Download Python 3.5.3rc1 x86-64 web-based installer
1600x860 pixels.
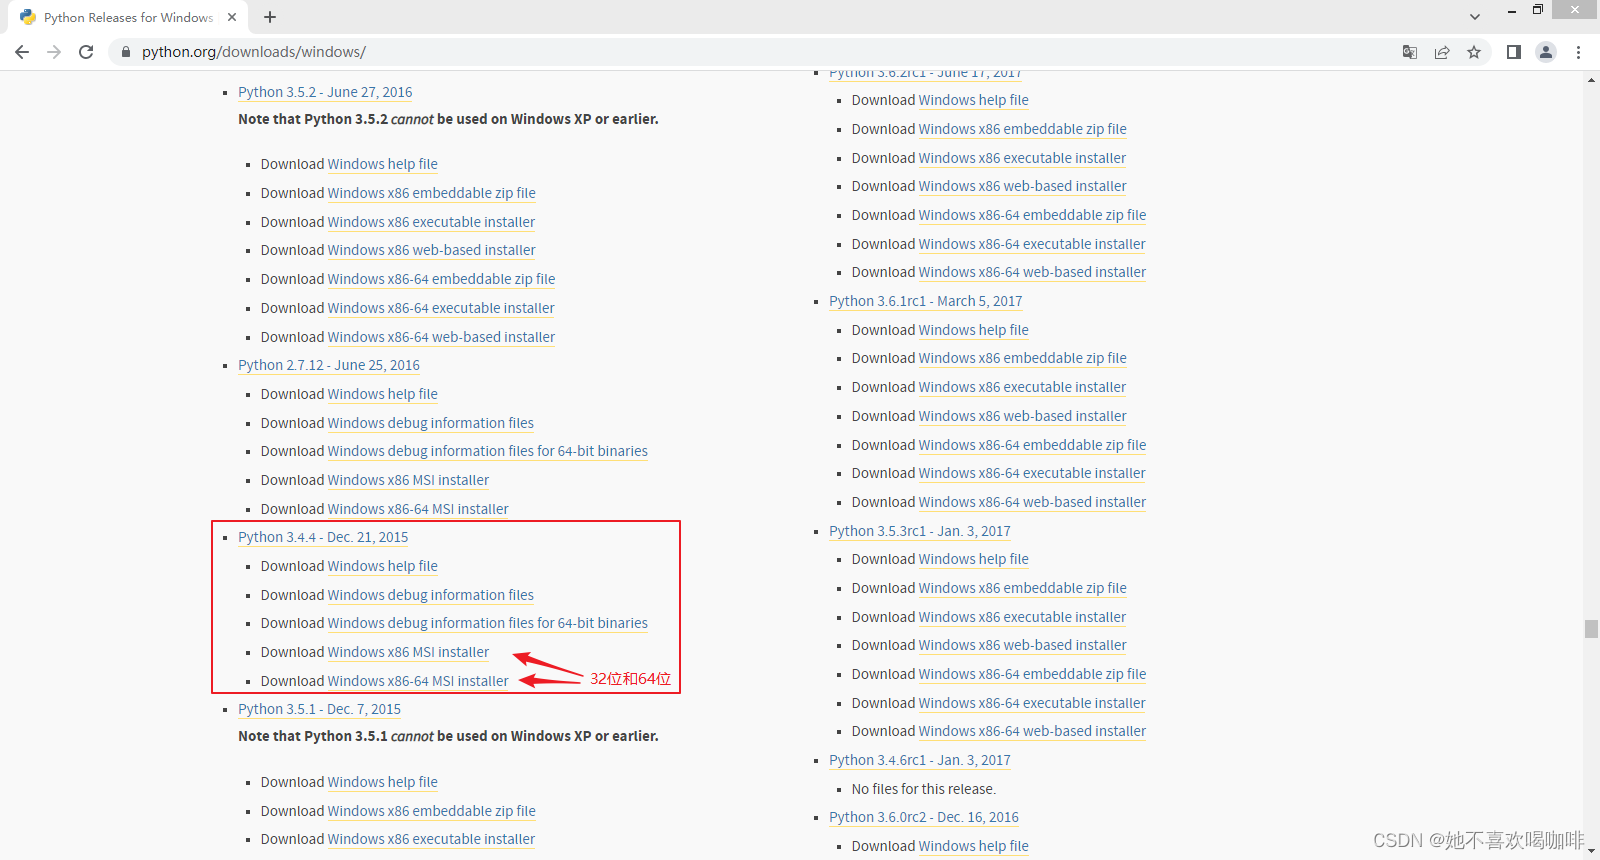click(x=1032, y=731)
